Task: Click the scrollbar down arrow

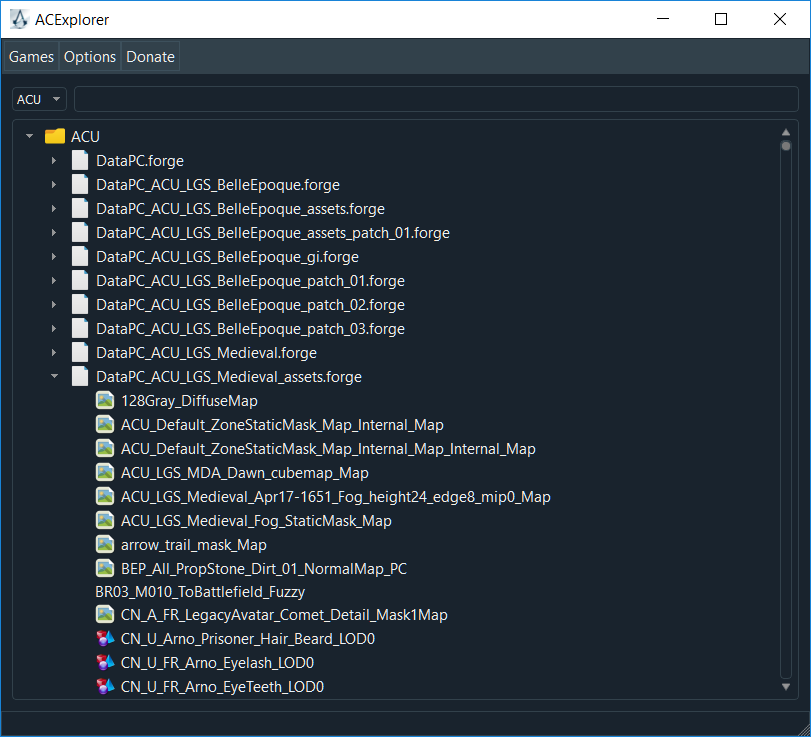Action: coord(786,687)
